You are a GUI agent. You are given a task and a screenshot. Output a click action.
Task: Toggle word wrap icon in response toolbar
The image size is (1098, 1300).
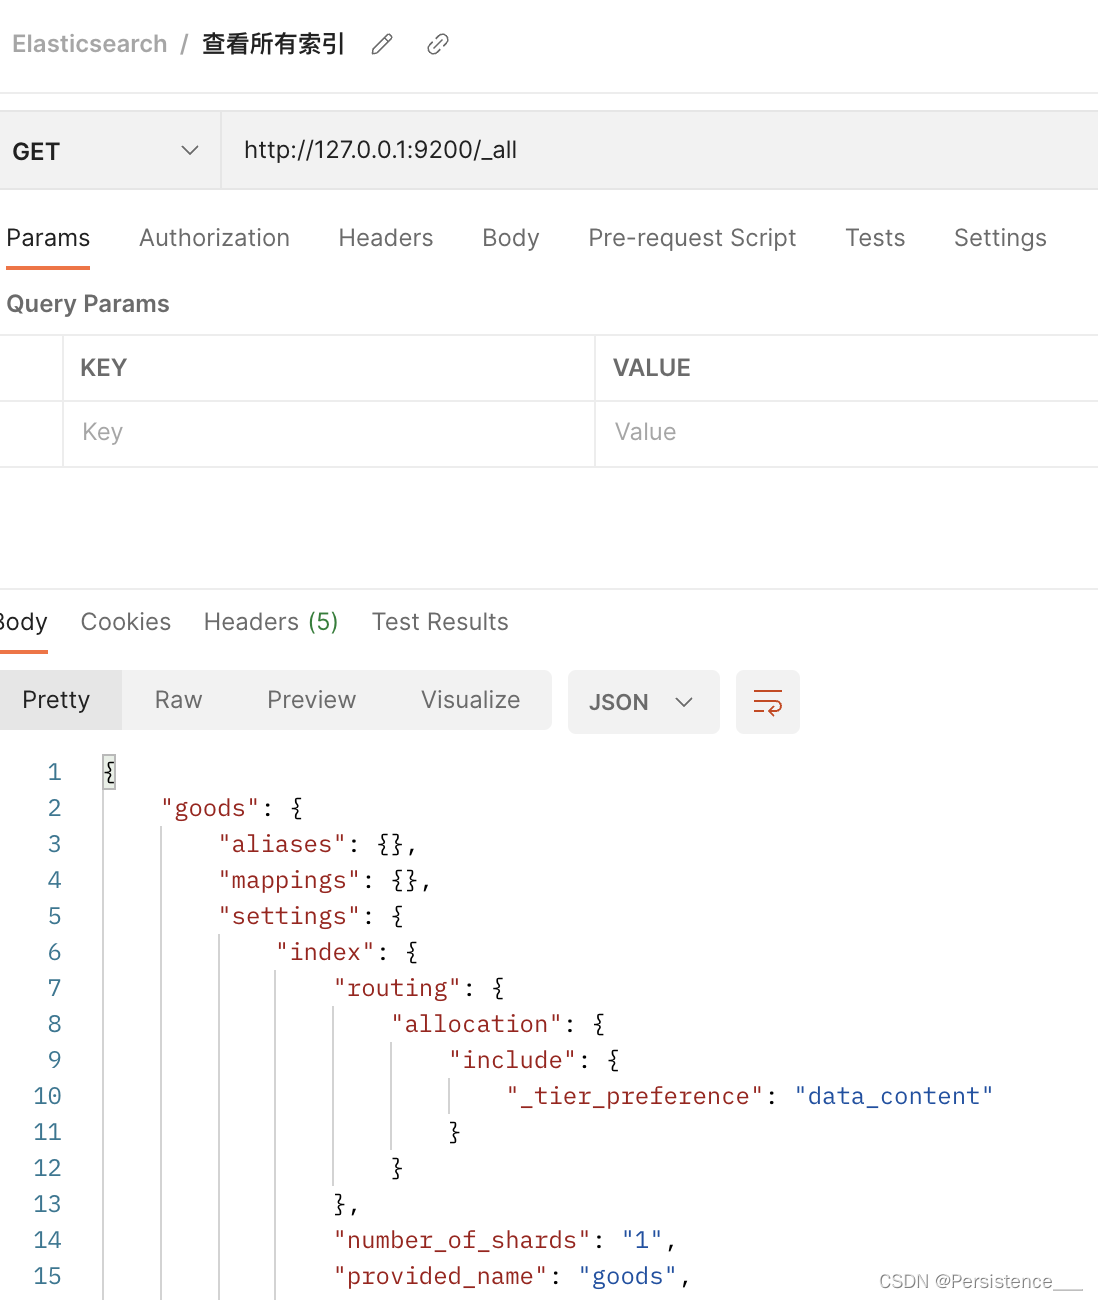point(767,702)
